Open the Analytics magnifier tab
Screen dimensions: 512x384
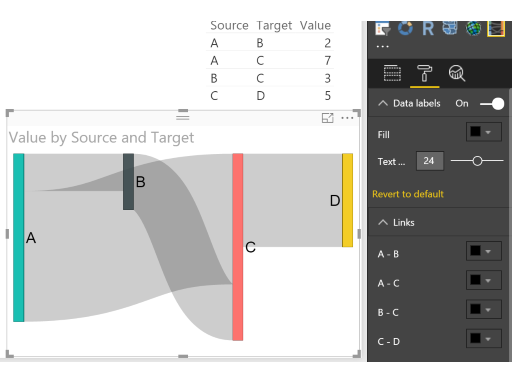click(x=457, y=73)
